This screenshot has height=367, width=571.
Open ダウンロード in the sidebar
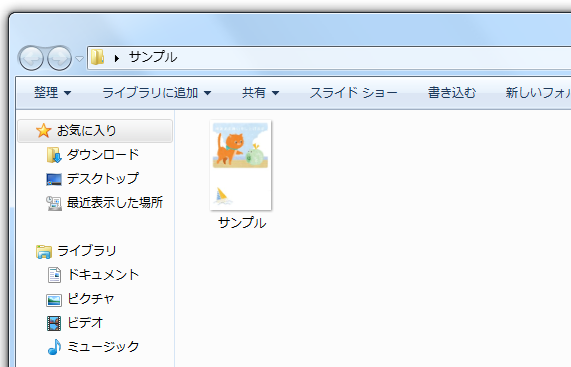[103, 155]
